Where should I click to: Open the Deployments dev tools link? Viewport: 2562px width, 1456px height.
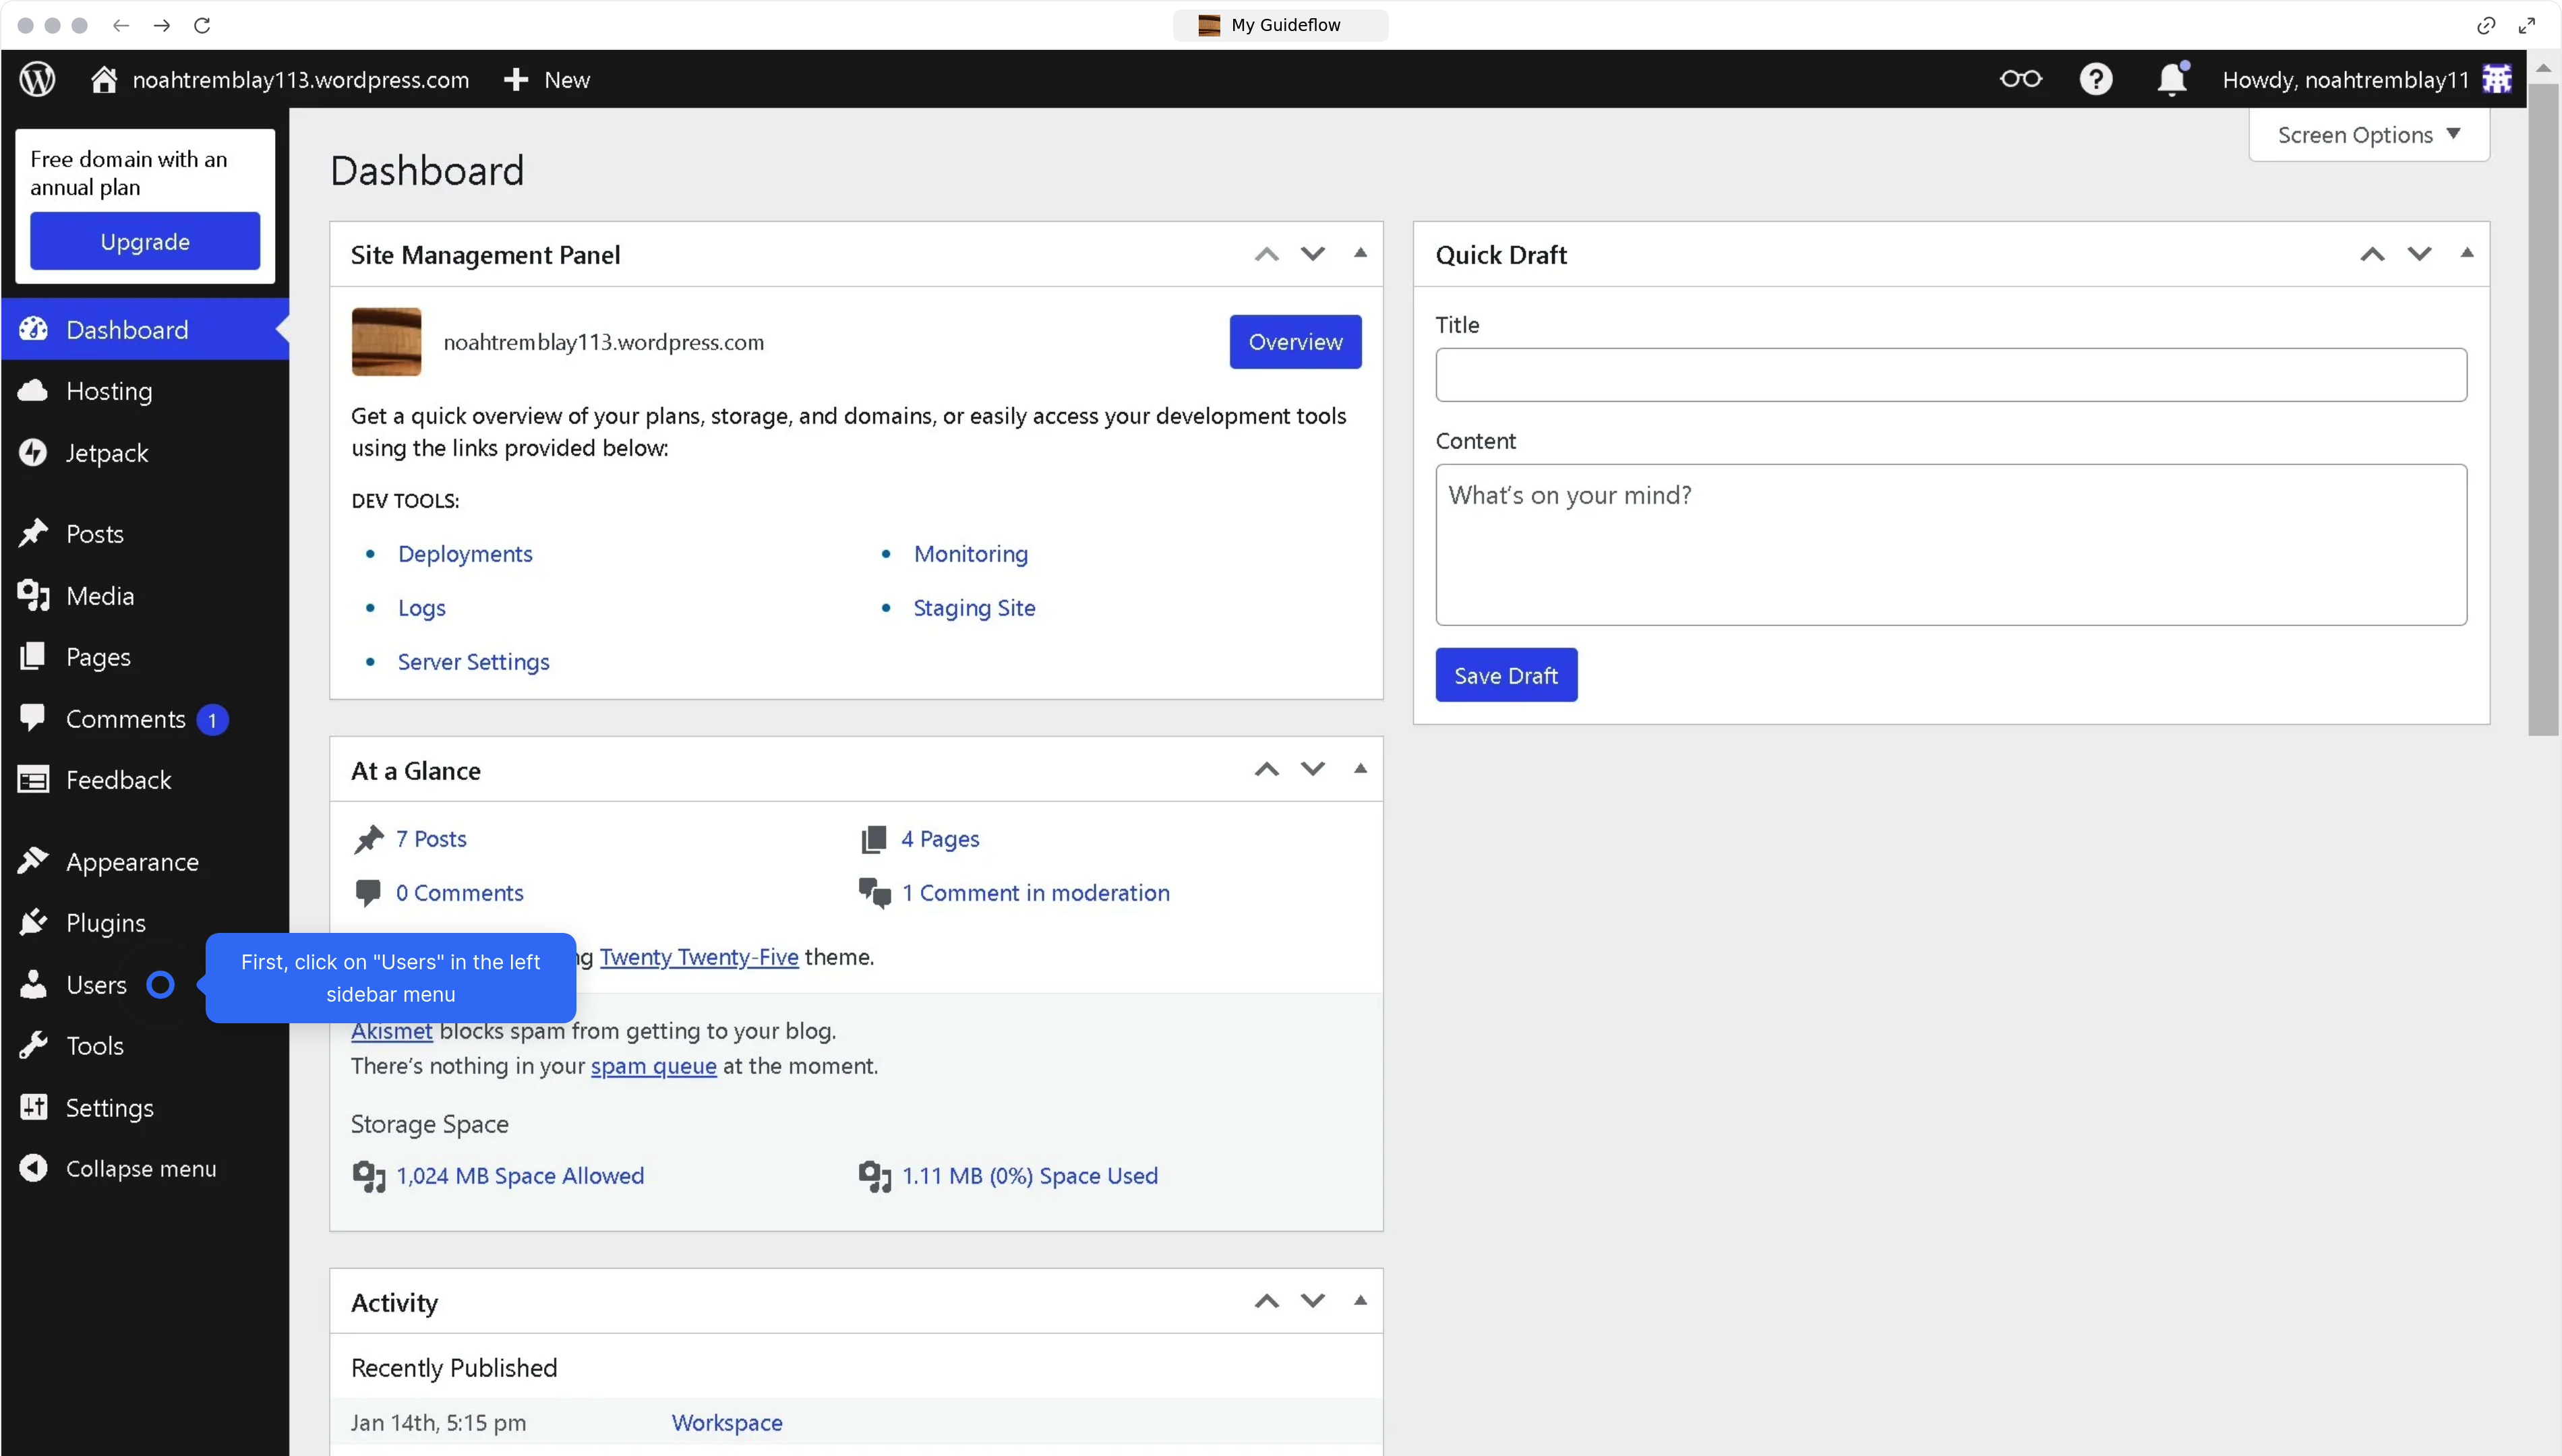[464, 553]
